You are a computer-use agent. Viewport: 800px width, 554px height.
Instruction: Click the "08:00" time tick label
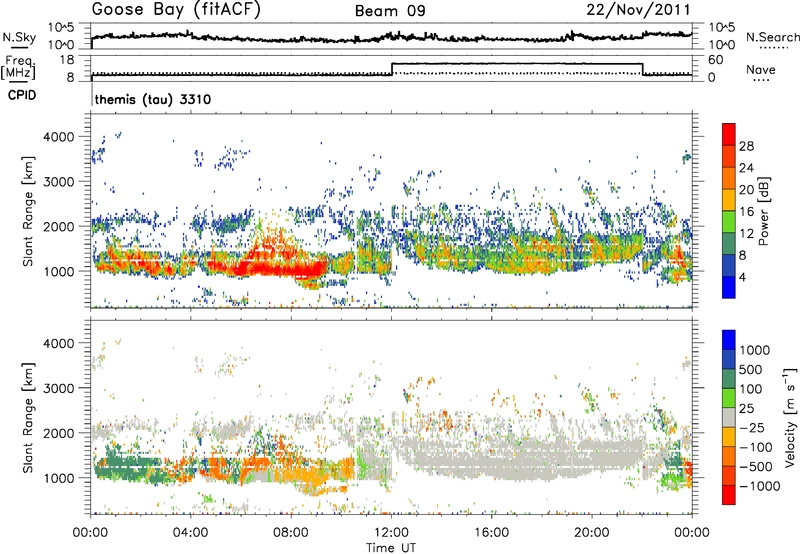291,533
